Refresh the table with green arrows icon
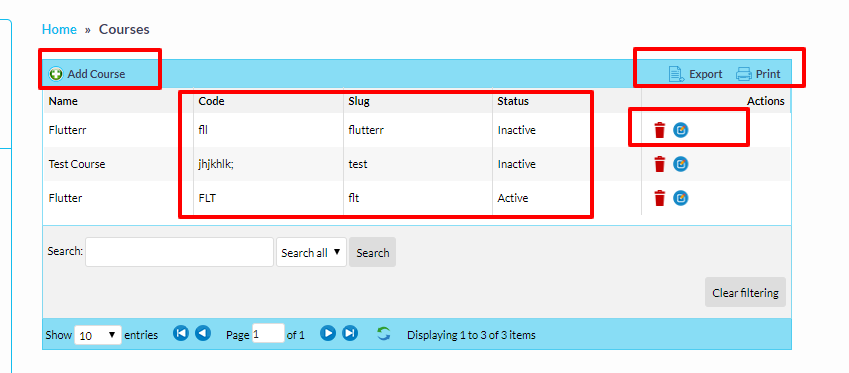 click(x=383, y=334)
